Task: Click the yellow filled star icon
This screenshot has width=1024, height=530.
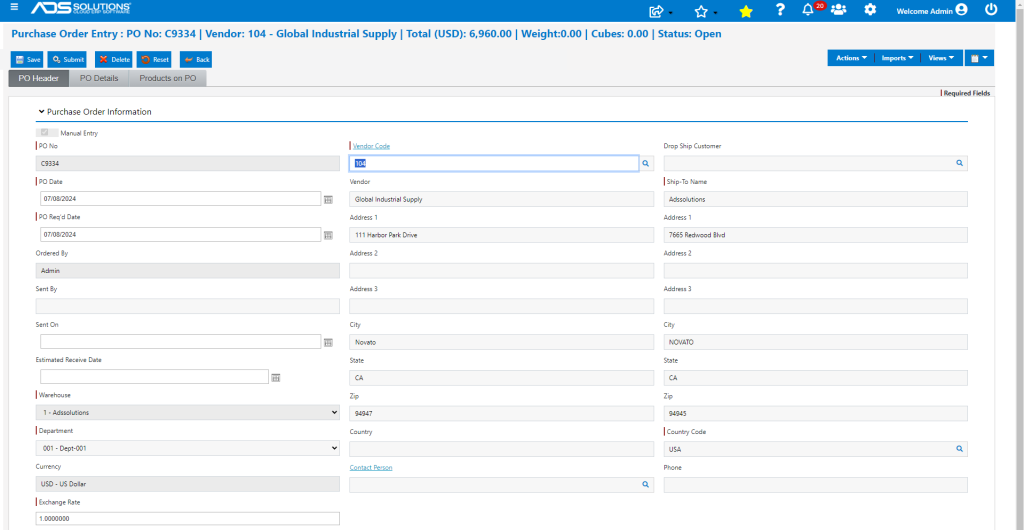Action: coord(746,10)
